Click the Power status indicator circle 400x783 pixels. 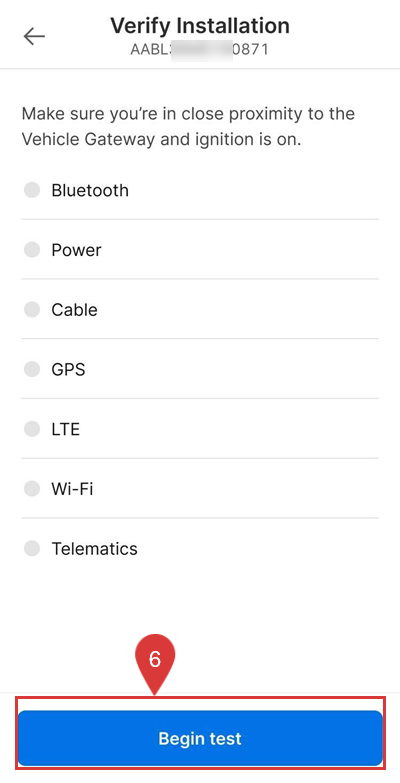coord(32,250)
